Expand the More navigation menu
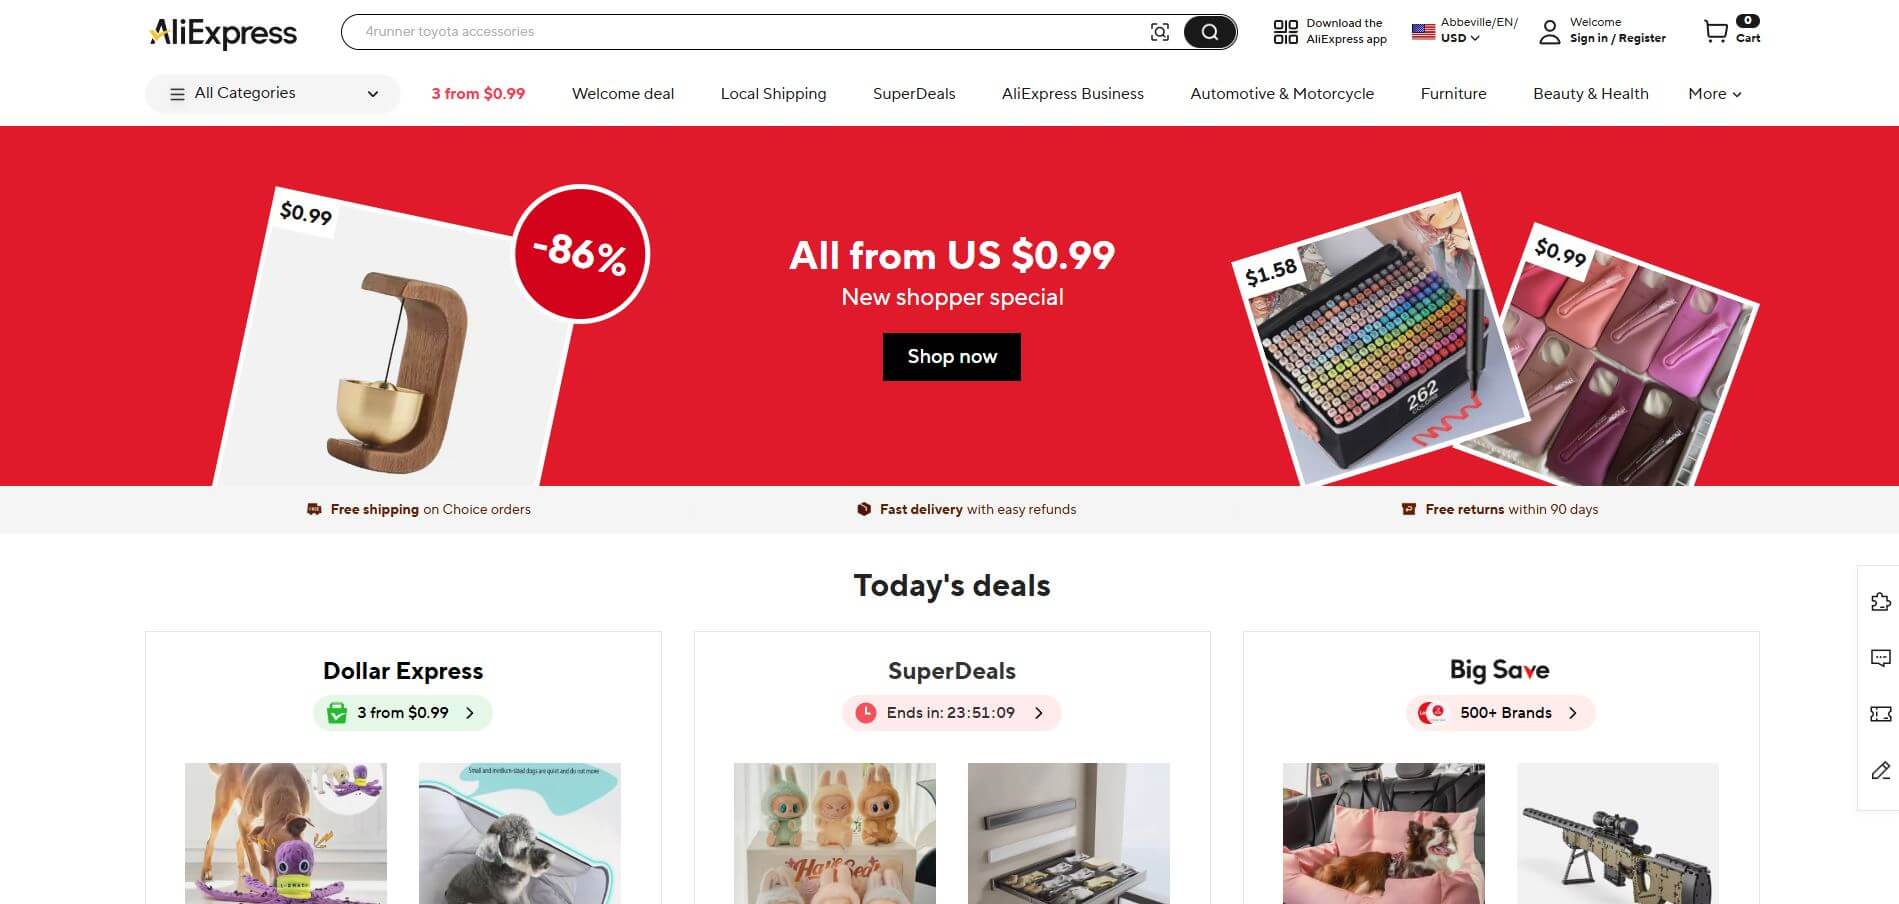 [x=1714, y=94]
